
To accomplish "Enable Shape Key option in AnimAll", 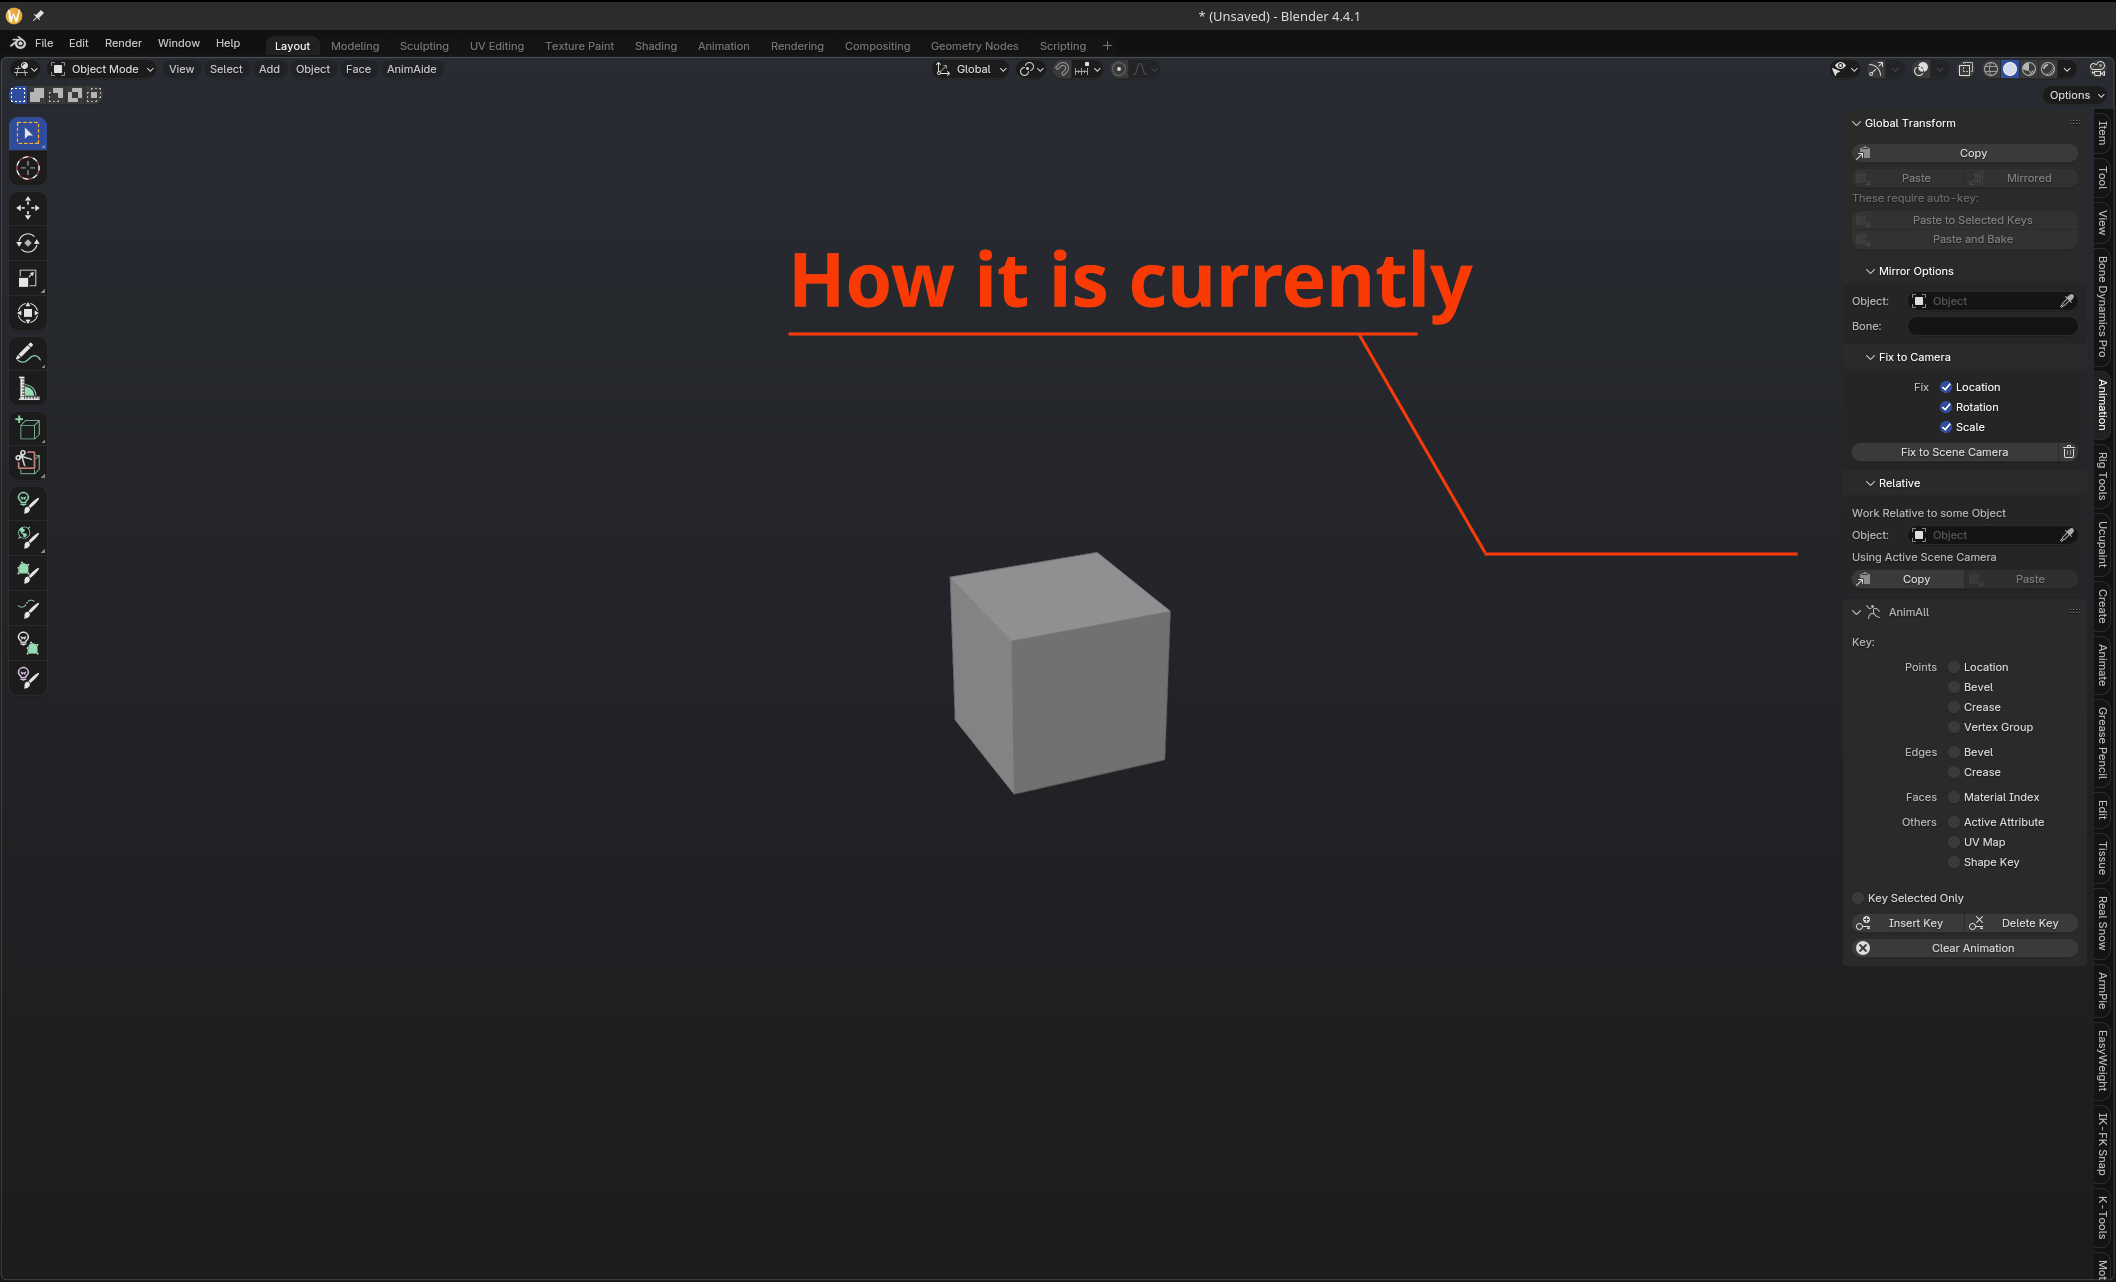I will click(1954, 862).
